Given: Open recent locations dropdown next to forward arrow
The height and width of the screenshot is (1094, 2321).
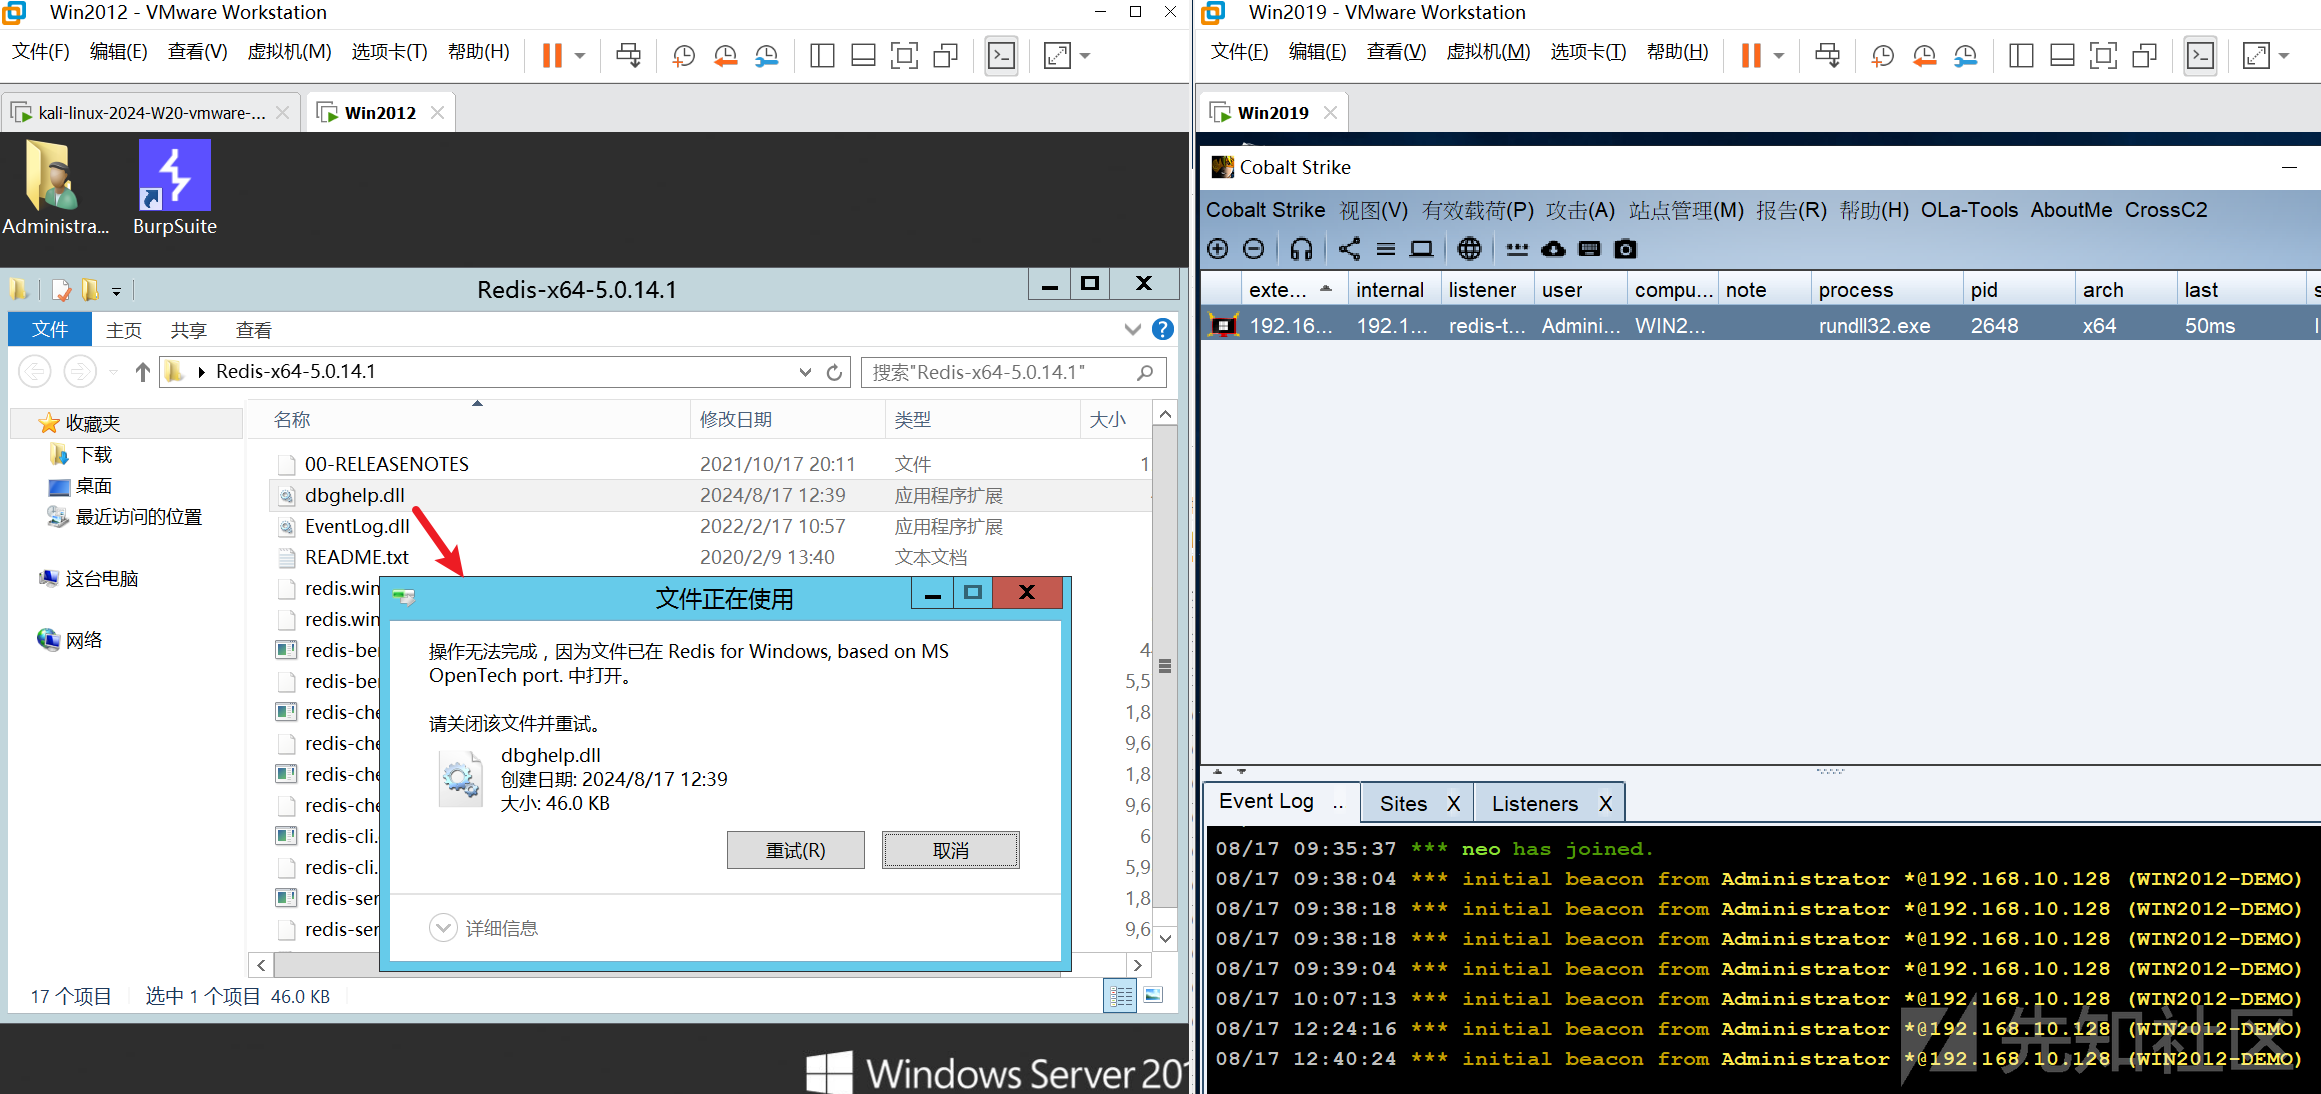Looking at the screenshot, I should (113, 372).
